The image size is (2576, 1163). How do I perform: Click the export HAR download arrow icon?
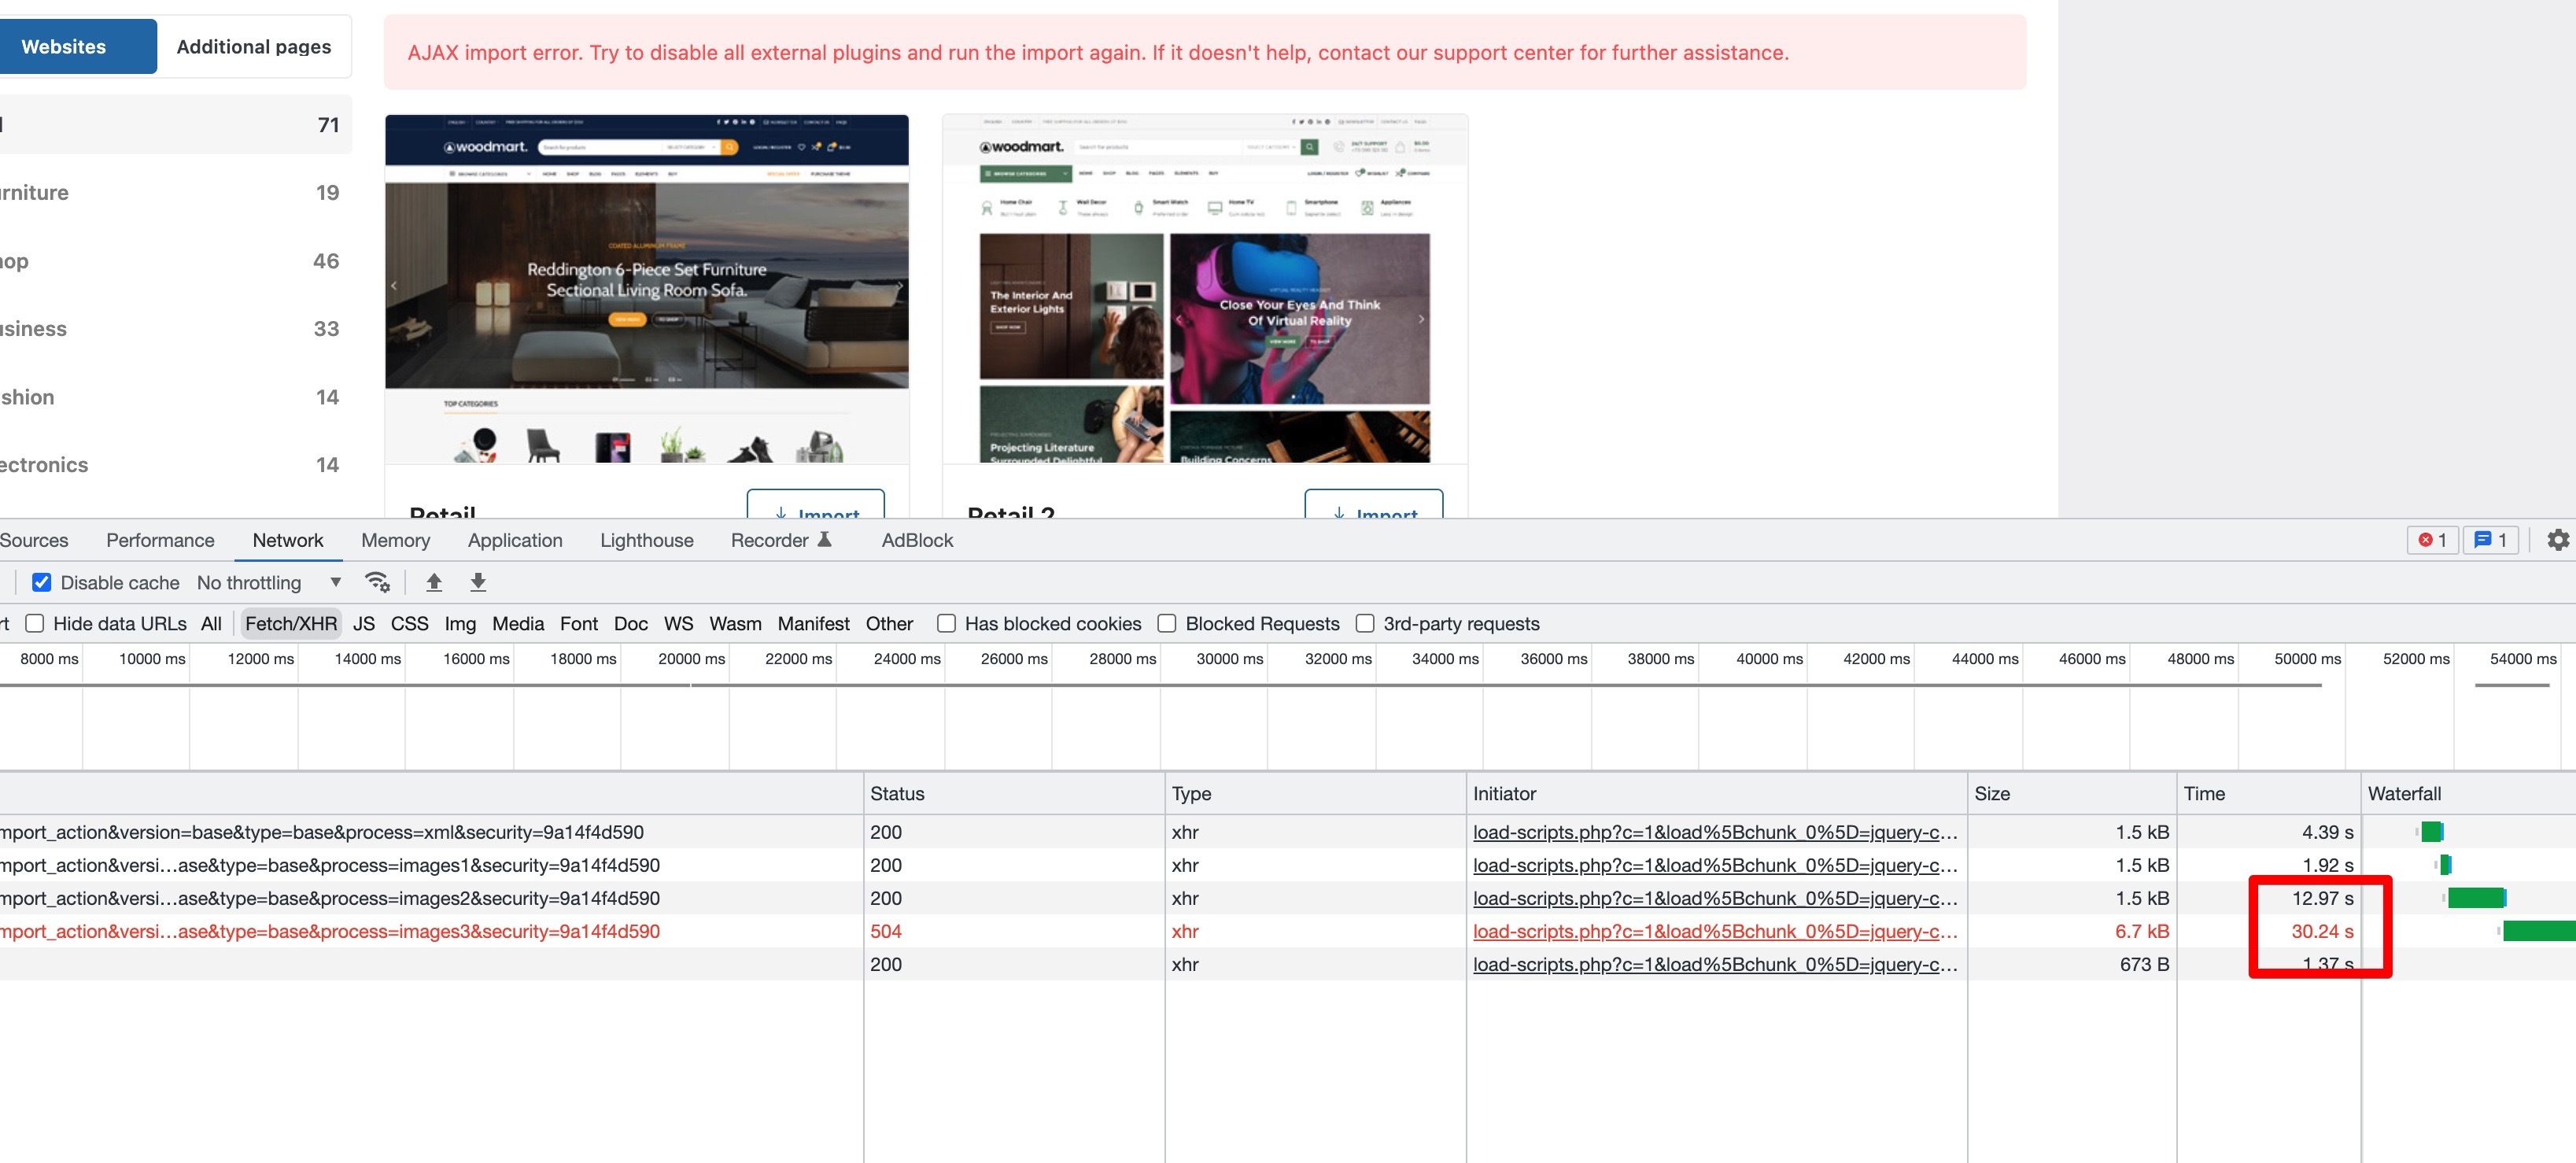click(478, 582)
